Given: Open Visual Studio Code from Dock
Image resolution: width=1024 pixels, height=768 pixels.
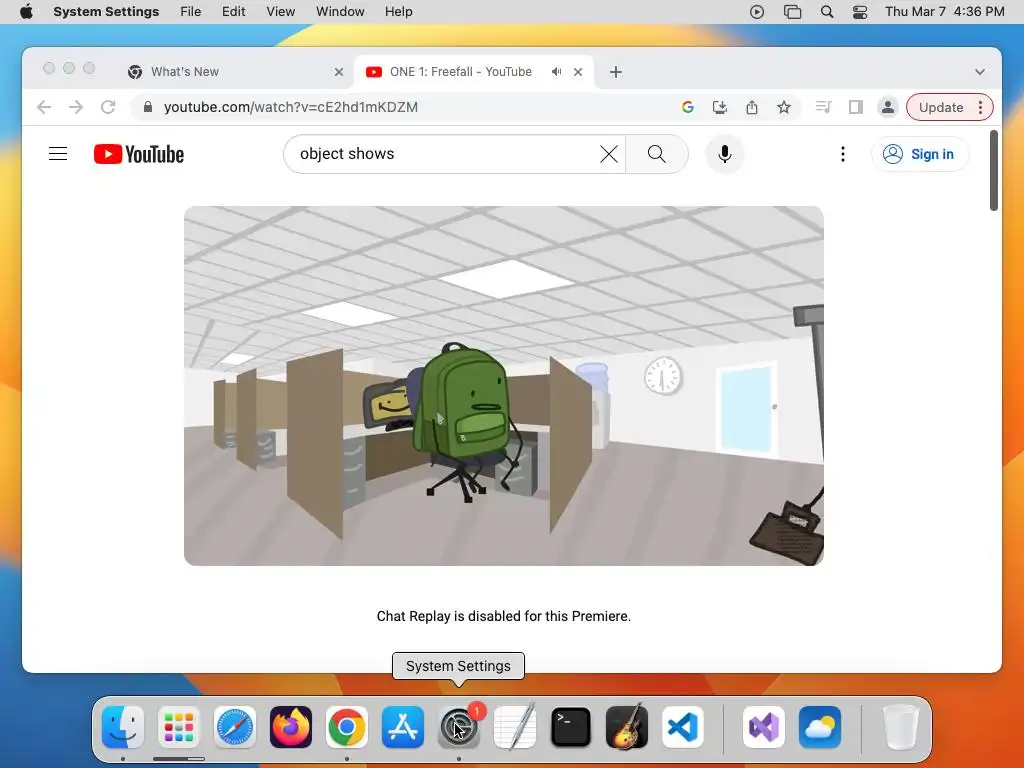Looking at the screenshot, I should click(682, 727).
